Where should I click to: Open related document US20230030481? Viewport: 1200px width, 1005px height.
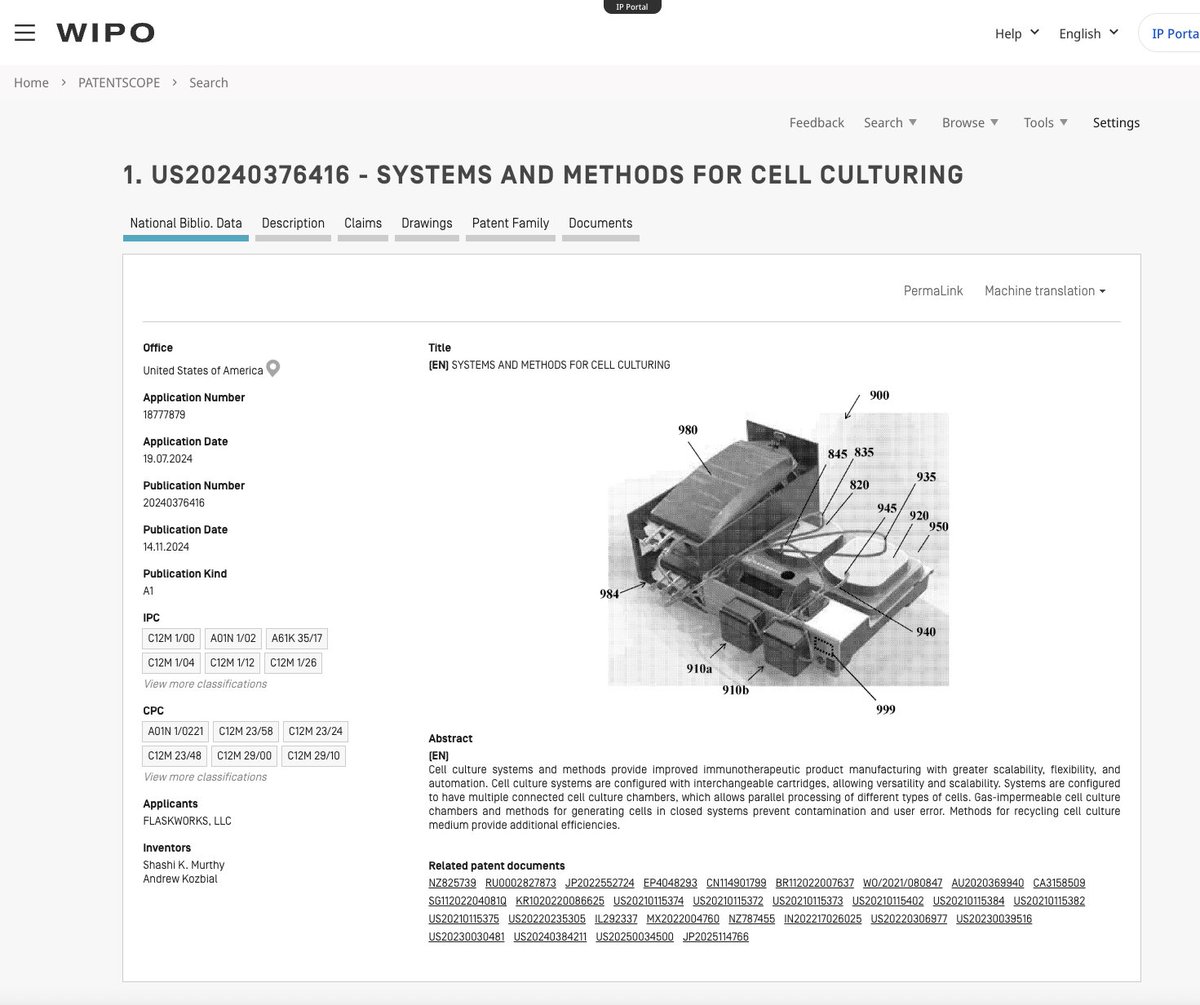coord(466,937)
